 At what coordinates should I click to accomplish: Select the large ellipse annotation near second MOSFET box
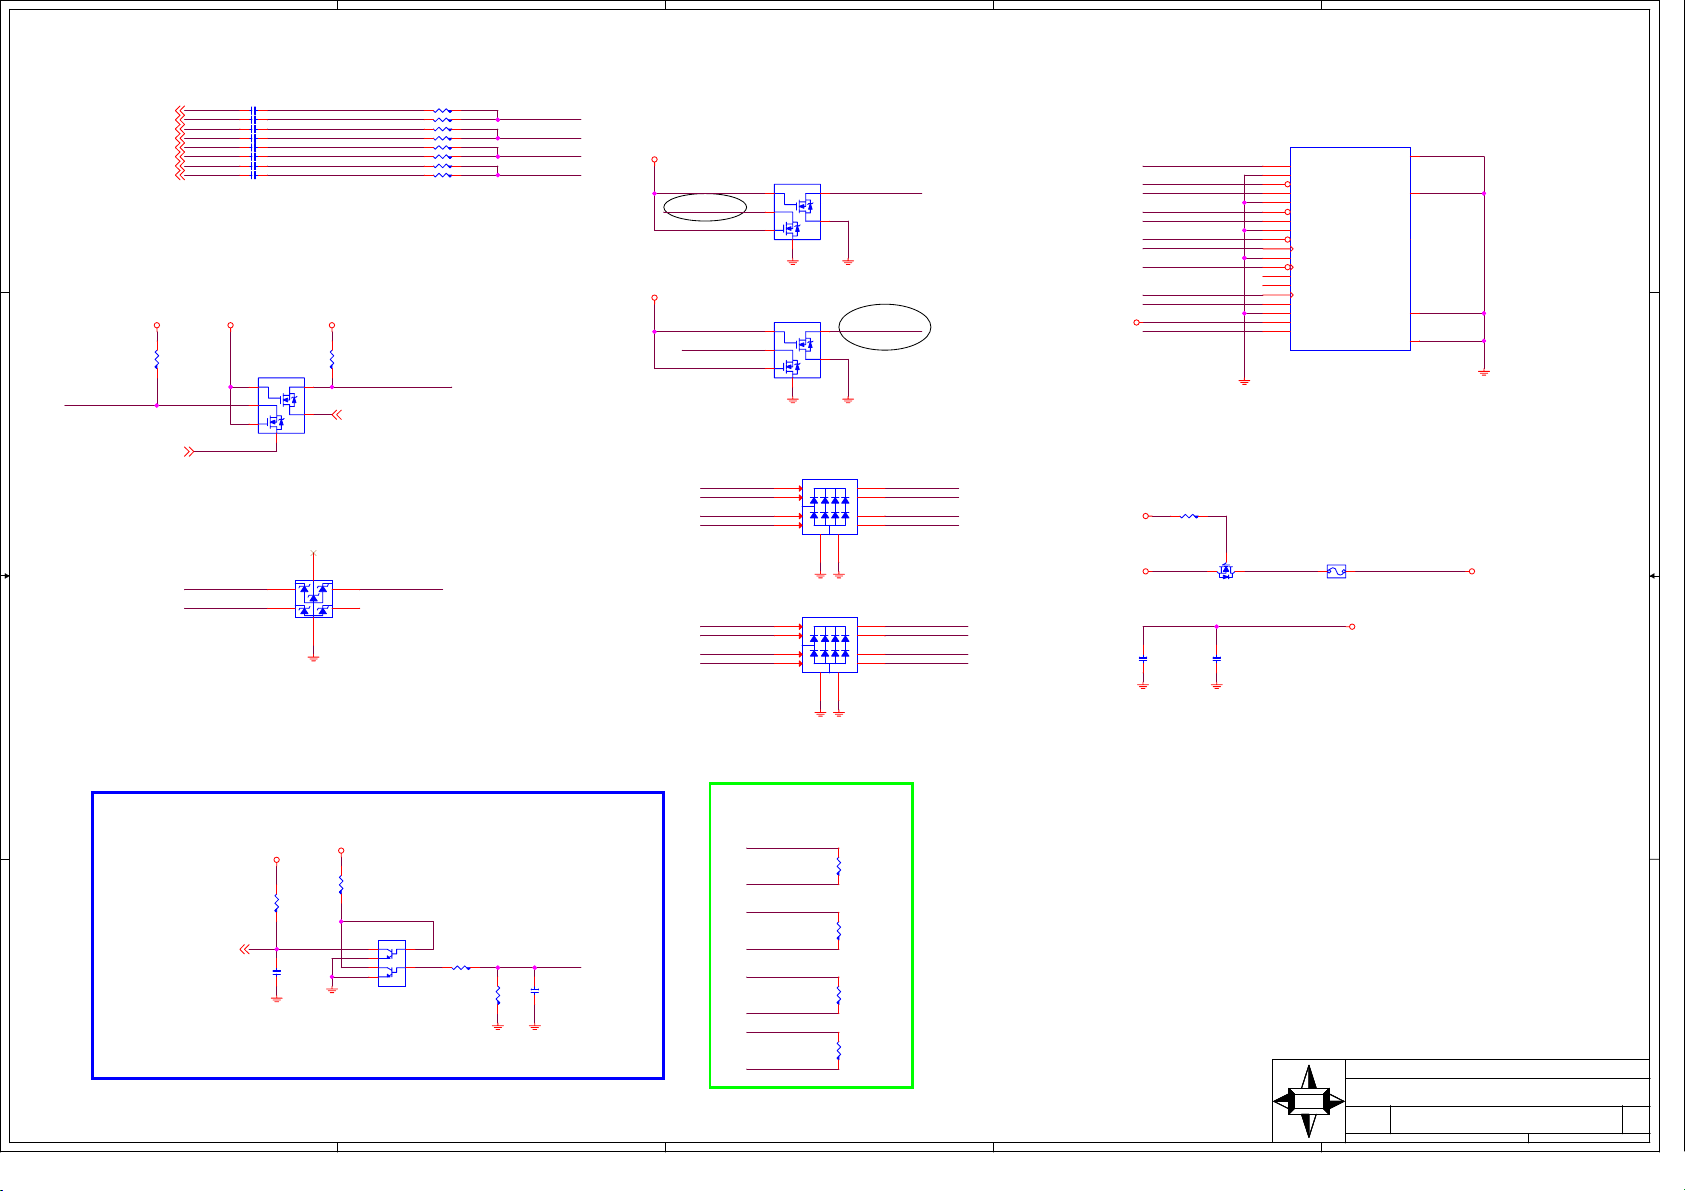click(885, 327)
